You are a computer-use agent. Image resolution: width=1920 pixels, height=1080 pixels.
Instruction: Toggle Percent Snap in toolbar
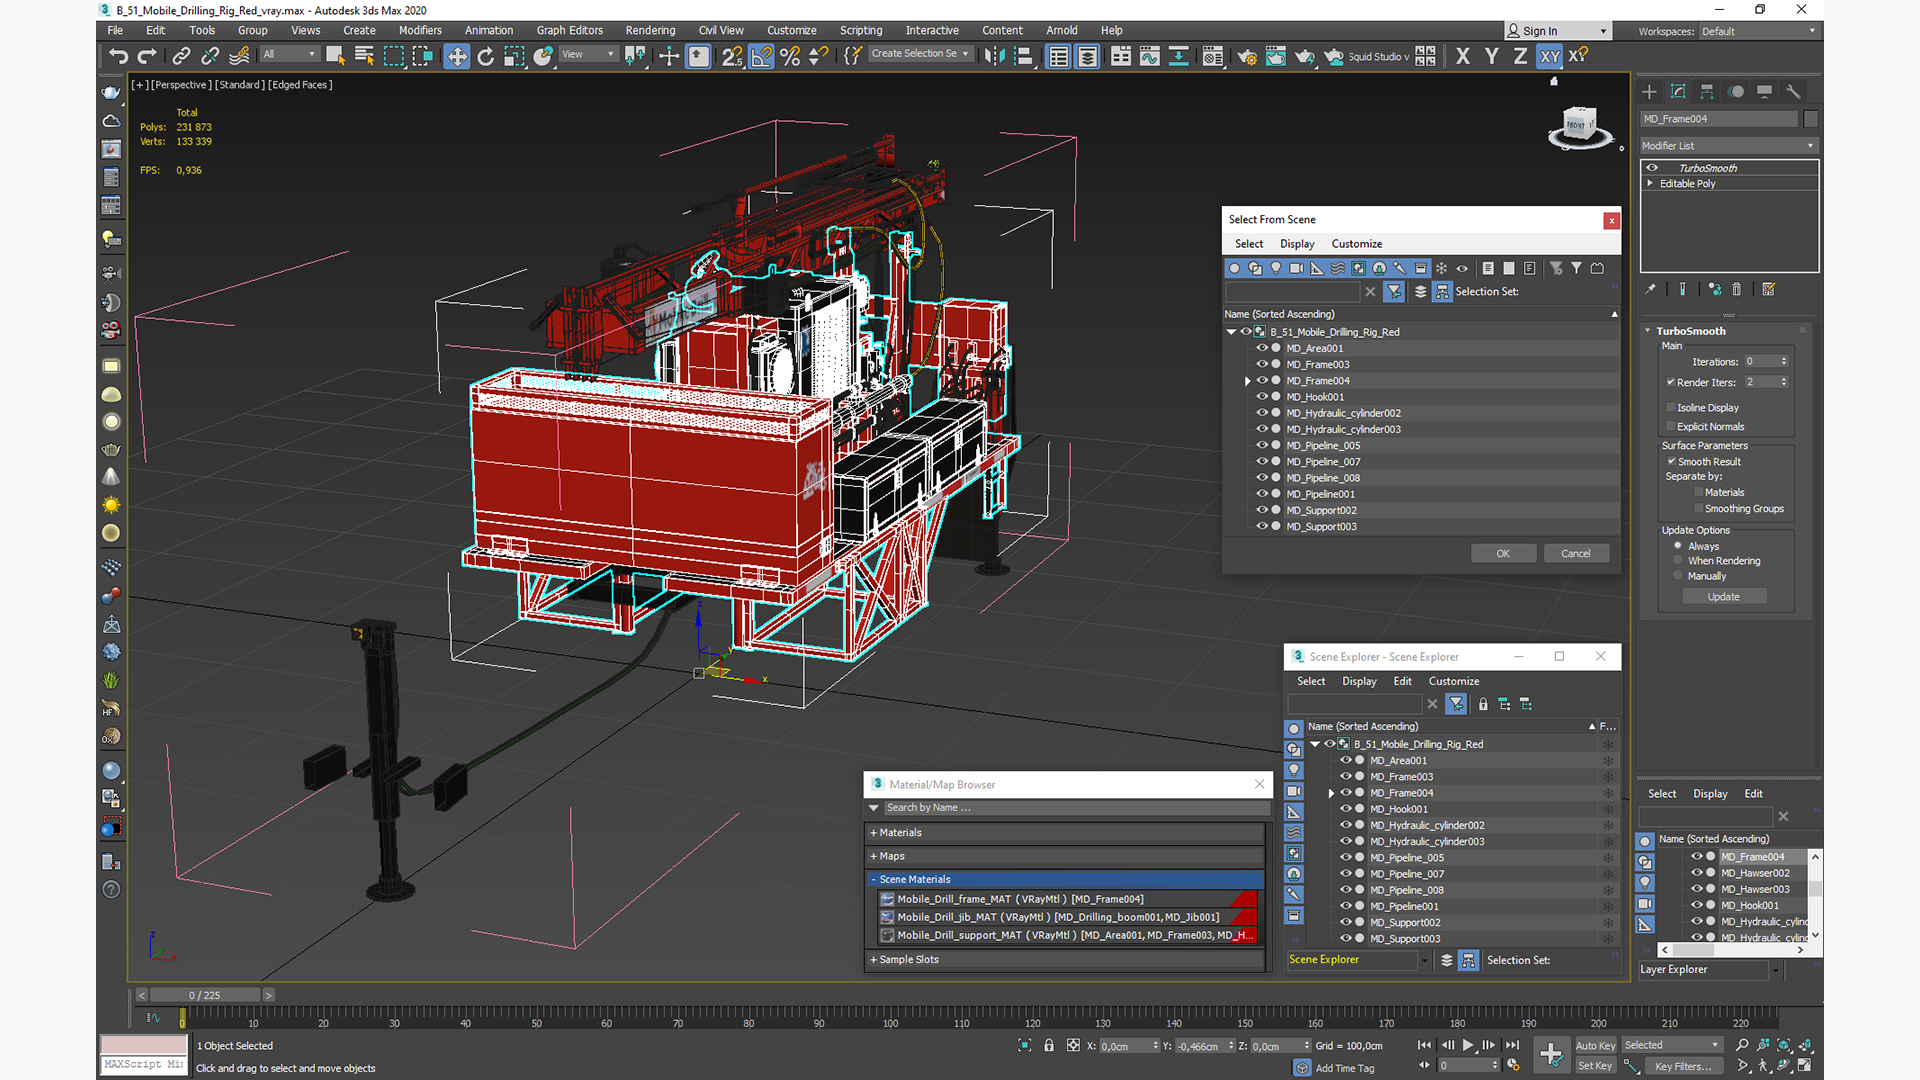coord(790,56)
